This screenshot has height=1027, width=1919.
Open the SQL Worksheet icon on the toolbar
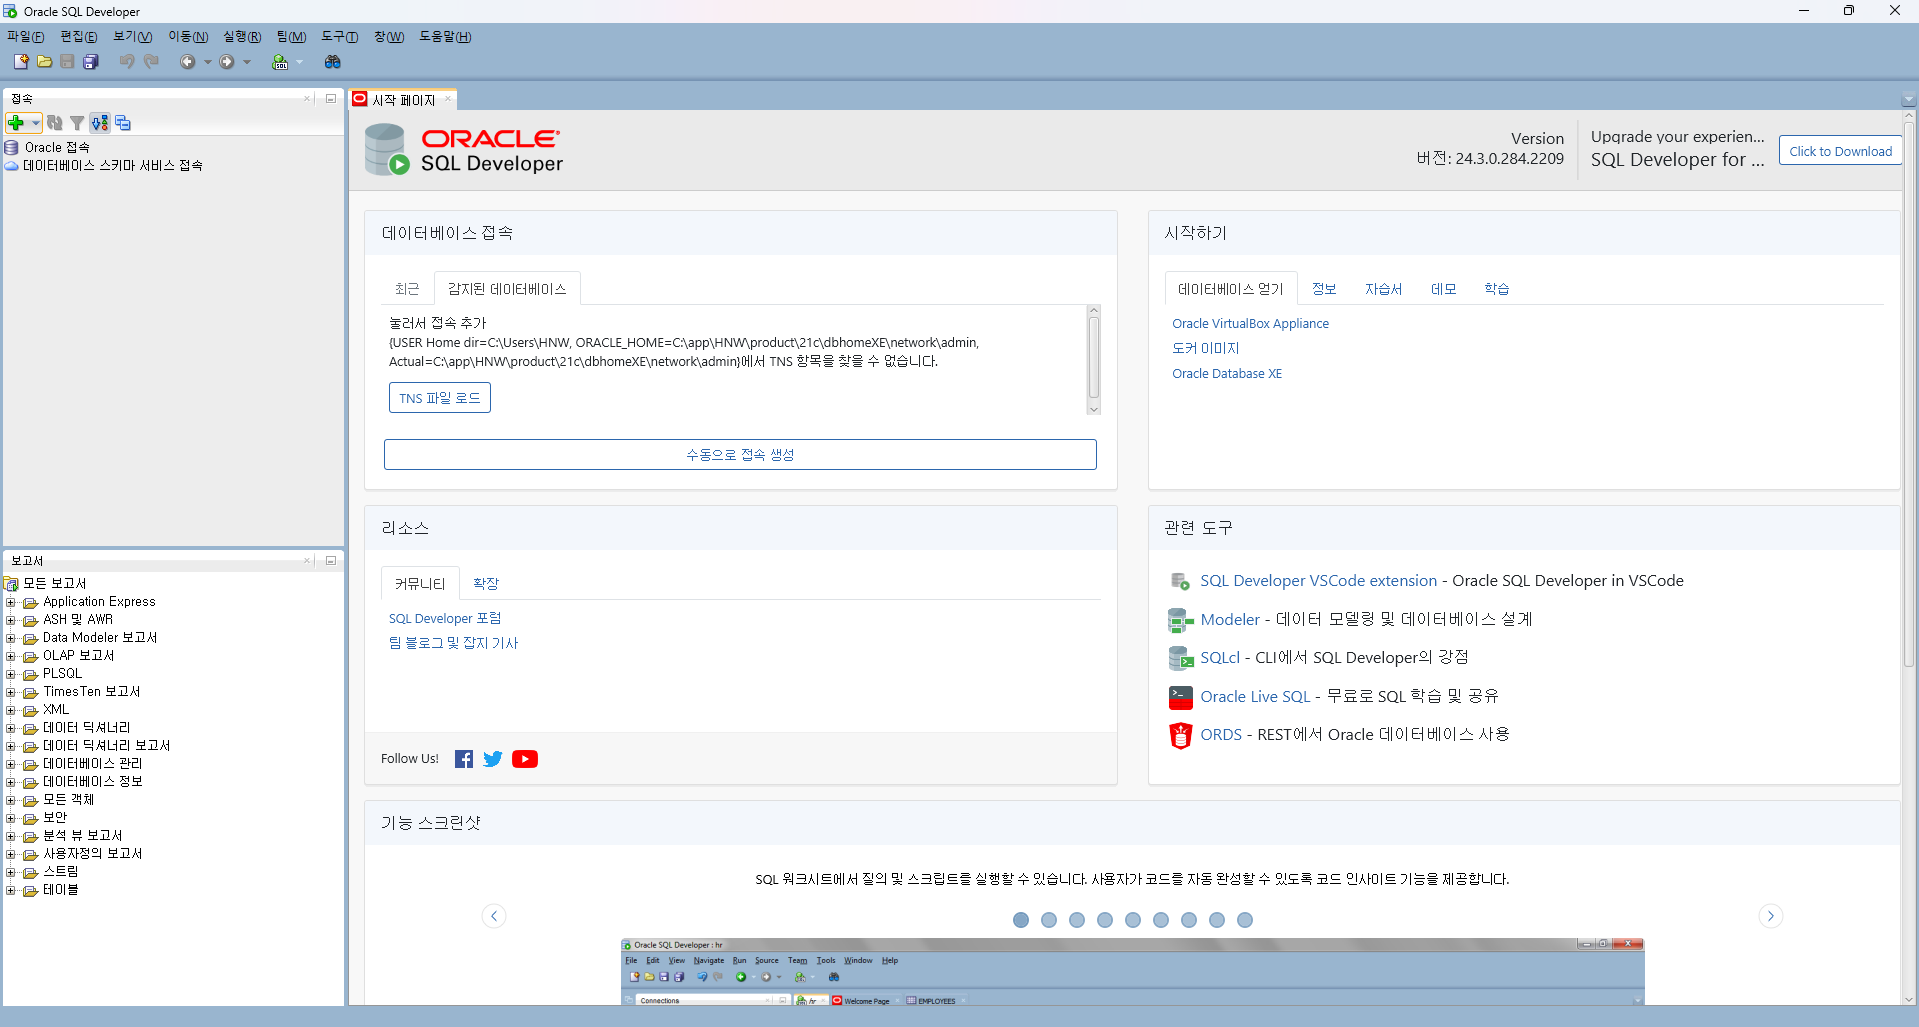pos(280,61)
